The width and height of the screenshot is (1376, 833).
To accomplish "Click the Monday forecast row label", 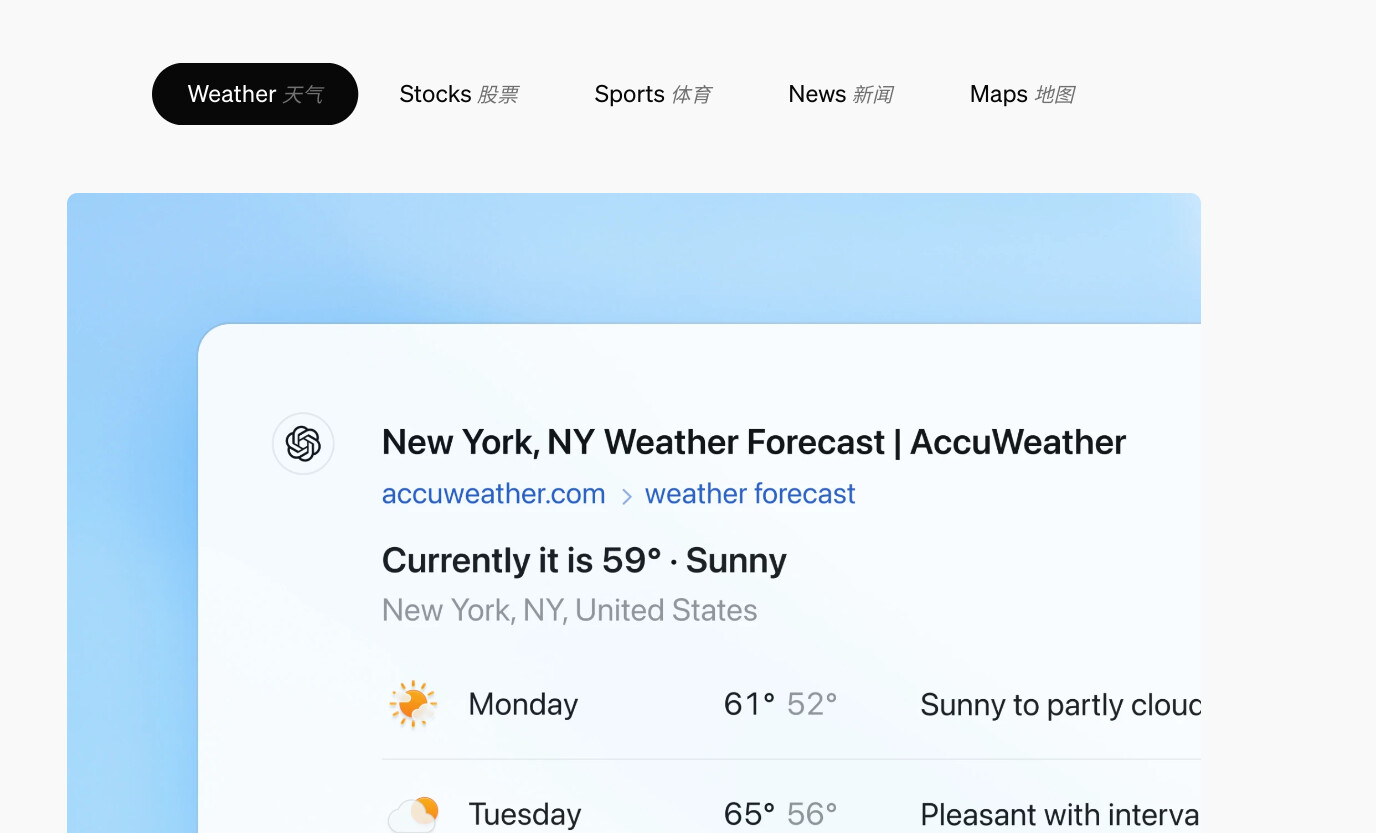I will click(x=523, y=705).
